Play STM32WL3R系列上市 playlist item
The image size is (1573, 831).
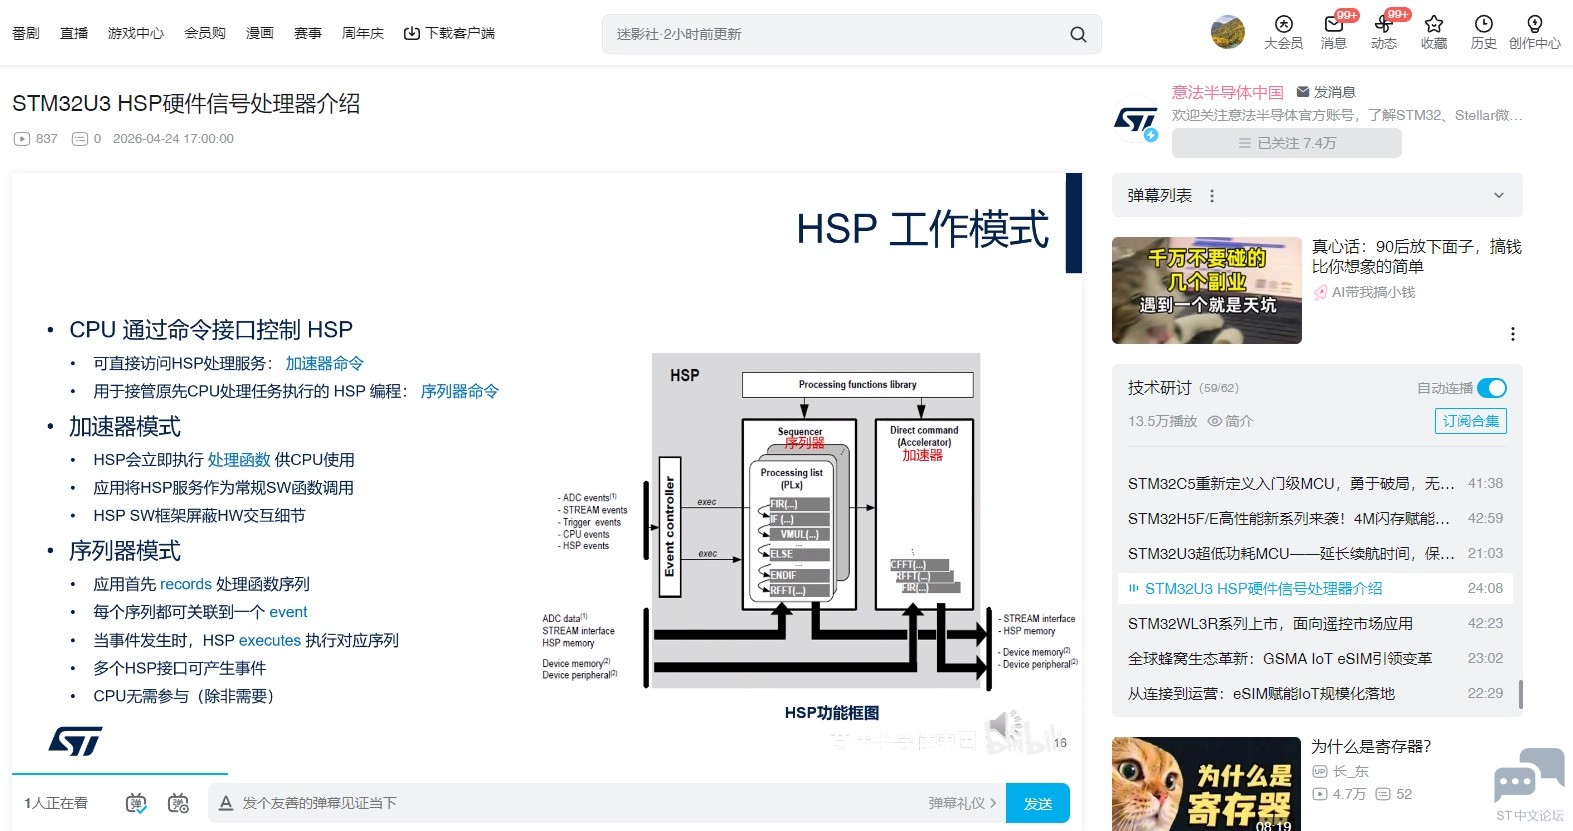pos(1315,624)
